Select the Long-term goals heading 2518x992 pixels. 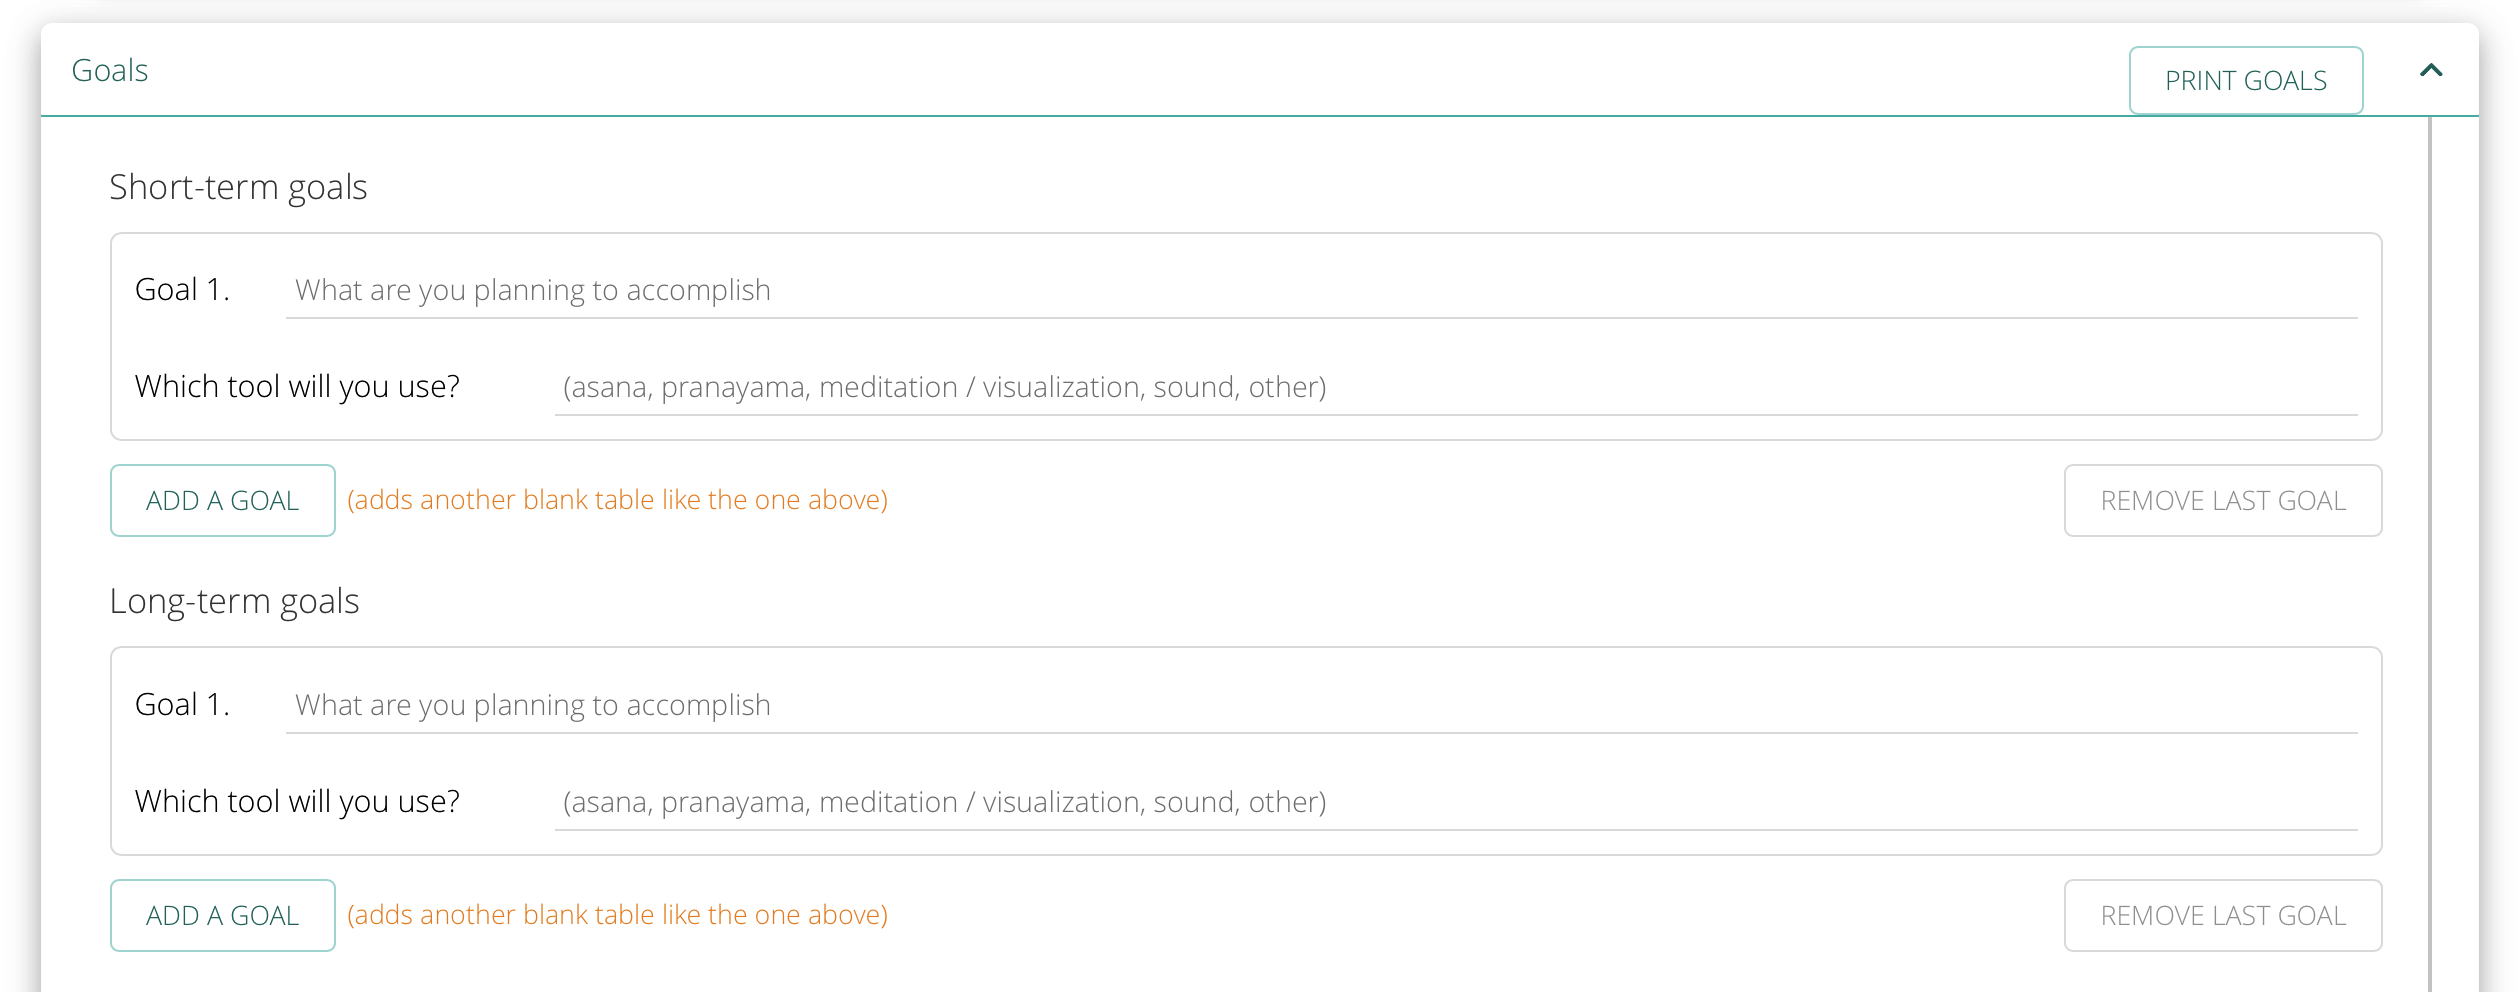[x=234, y=601]
